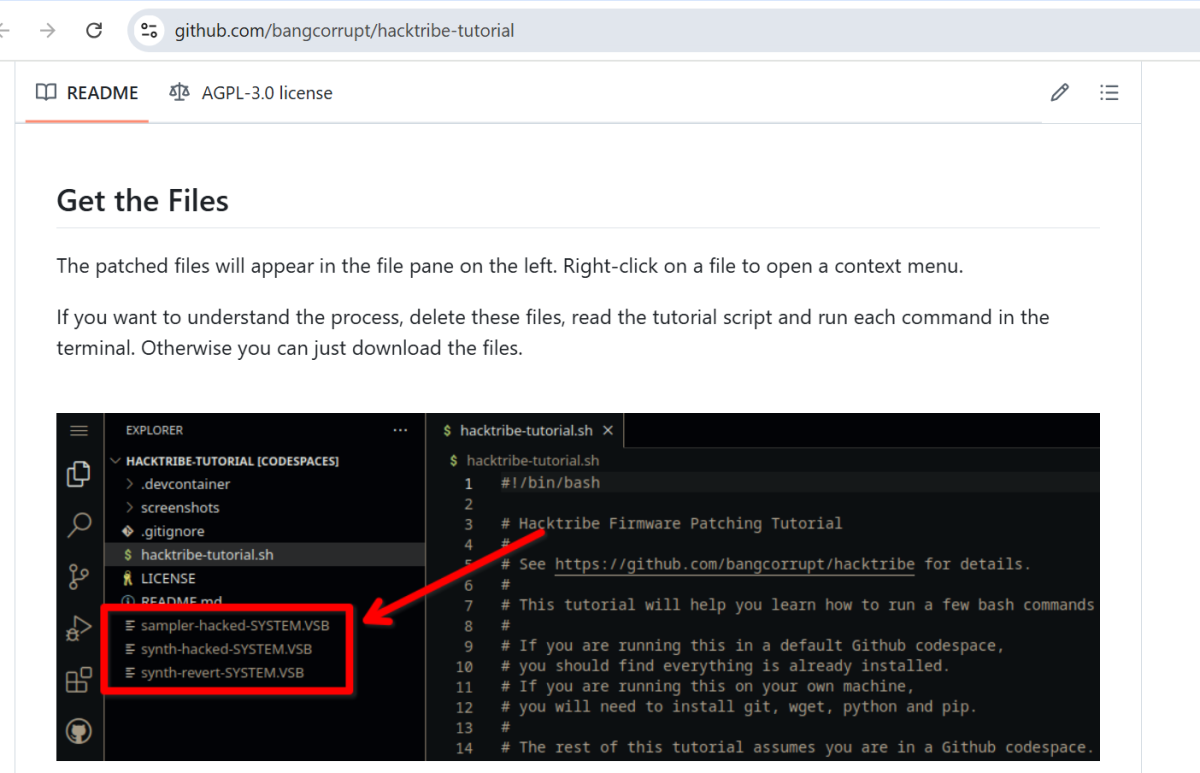Image resolution: width=1200 pixels, height=773 pixels.
Task: Open the README outline list icon
Action: pos(1109,93)
